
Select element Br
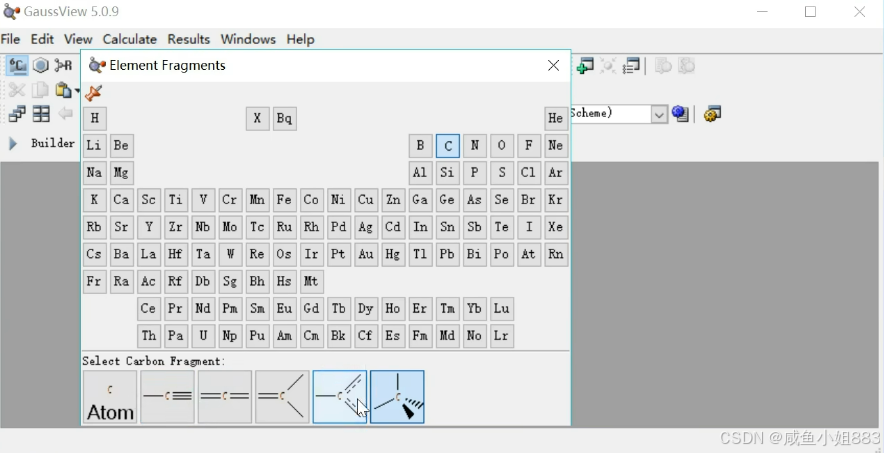tap(529, 200)
